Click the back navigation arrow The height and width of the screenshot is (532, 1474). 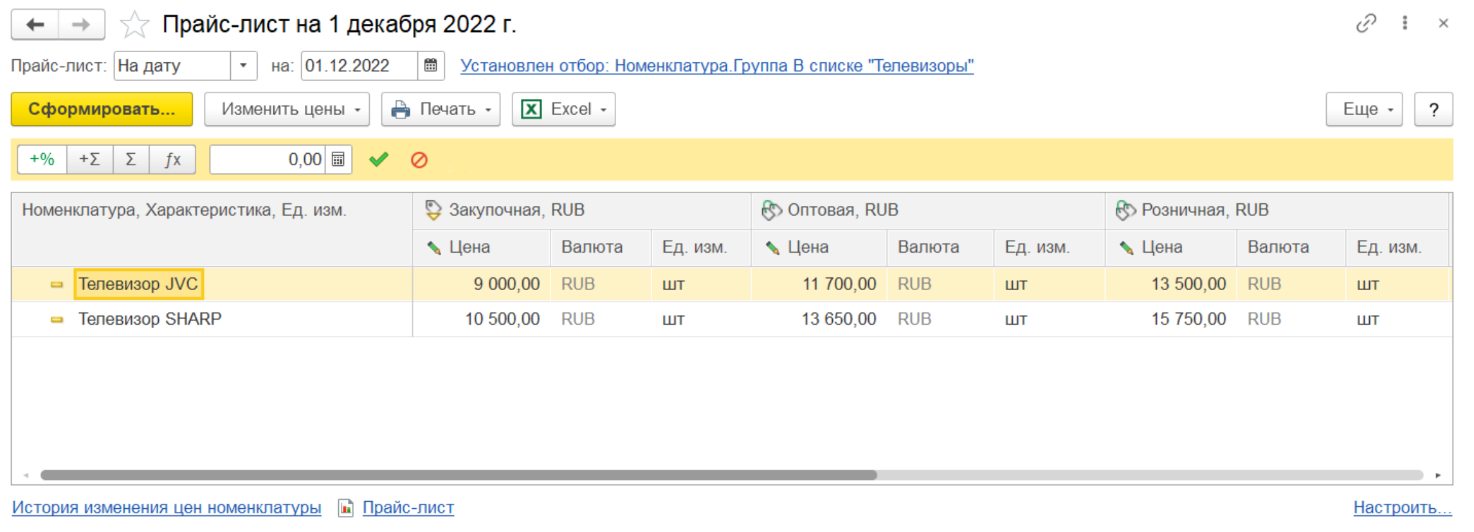coord(35,24)
